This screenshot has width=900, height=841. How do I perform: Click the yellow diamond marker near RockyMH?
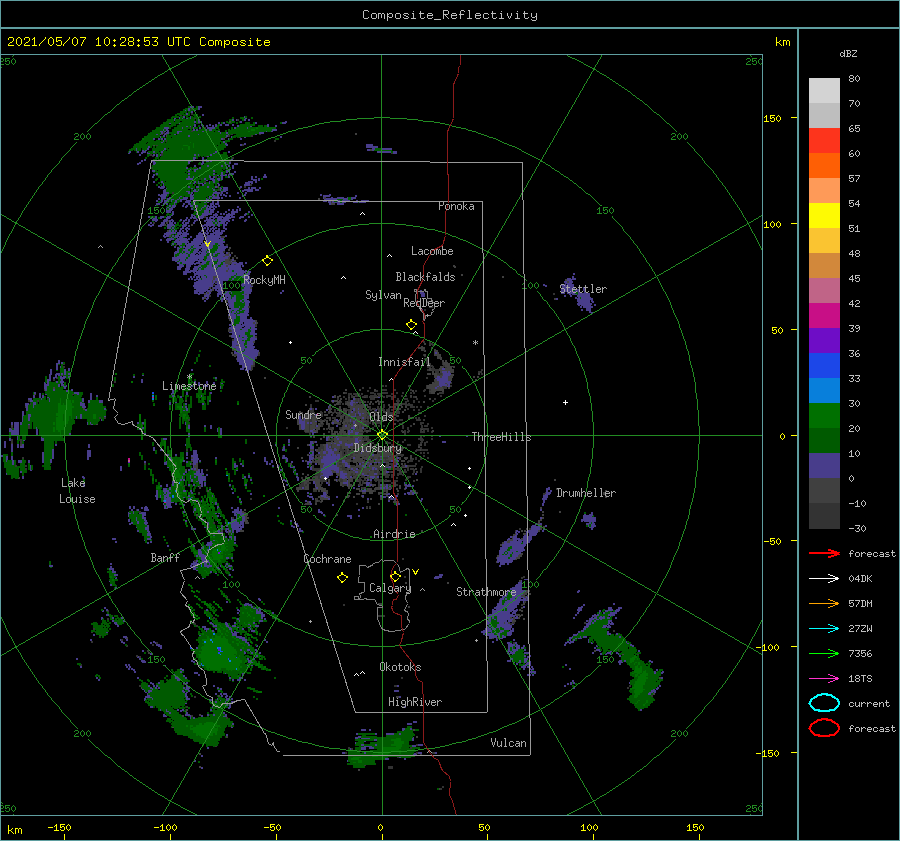[267, 261]
